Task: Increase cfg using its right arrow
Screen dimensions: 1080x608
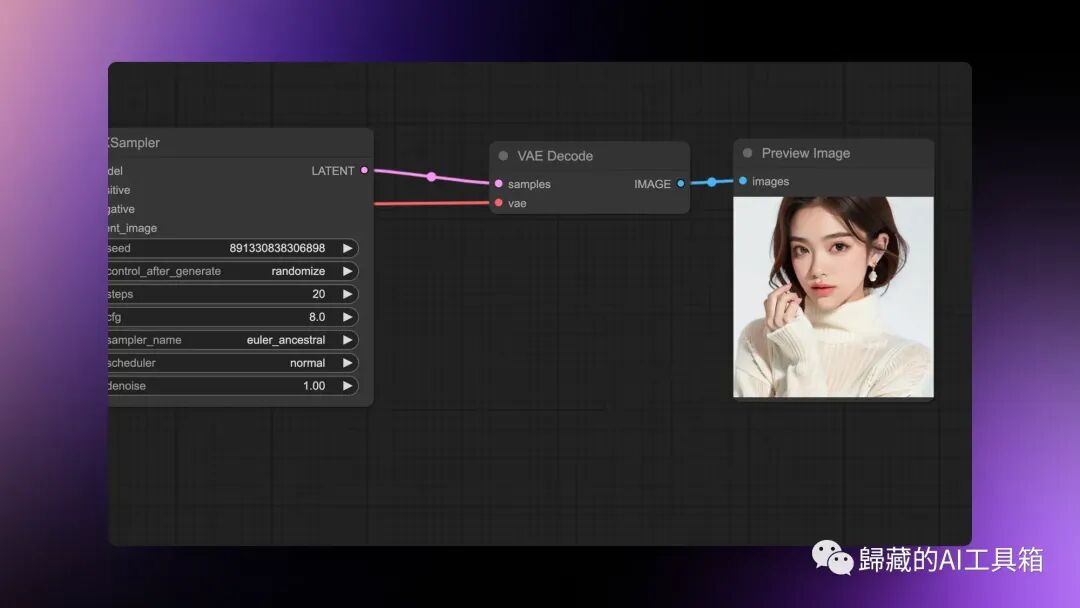Action: tap(347, 317)
